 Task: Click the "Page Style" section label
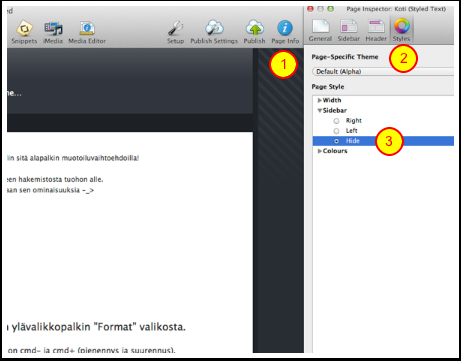(x=328, y=87)
